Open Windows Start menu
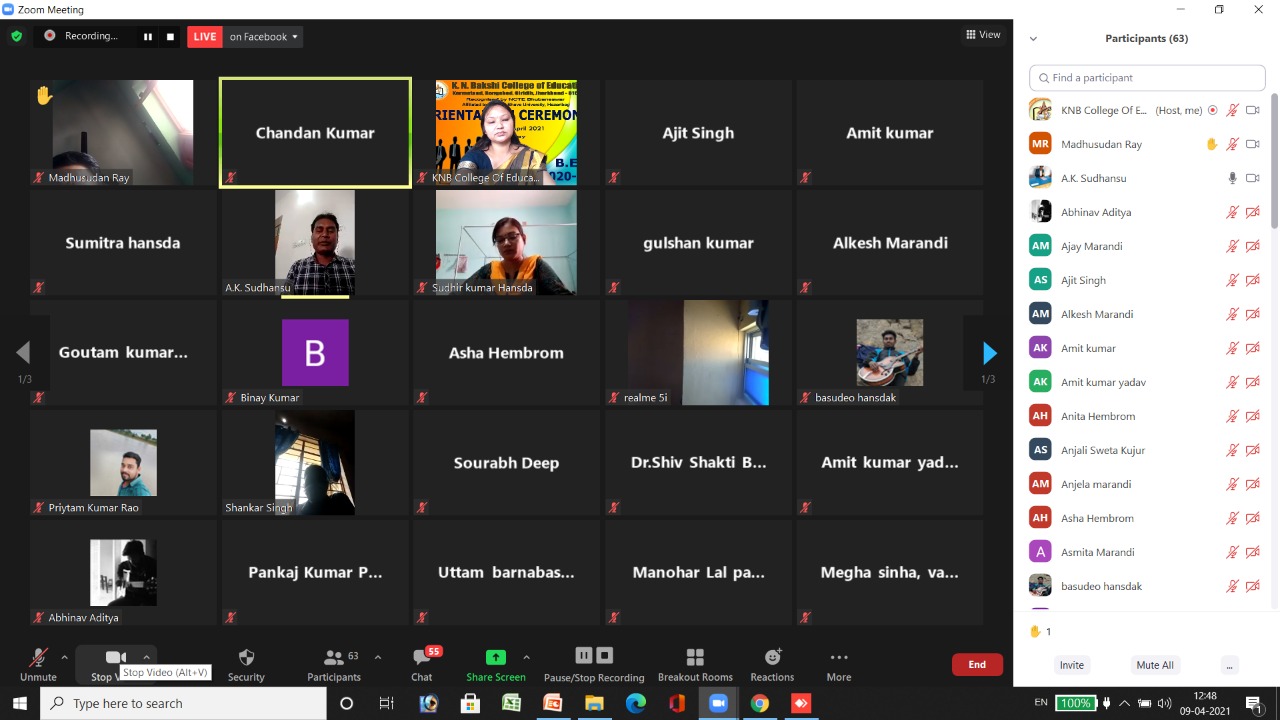This screenshot has width=1280, height=720. tap(19, 703)
